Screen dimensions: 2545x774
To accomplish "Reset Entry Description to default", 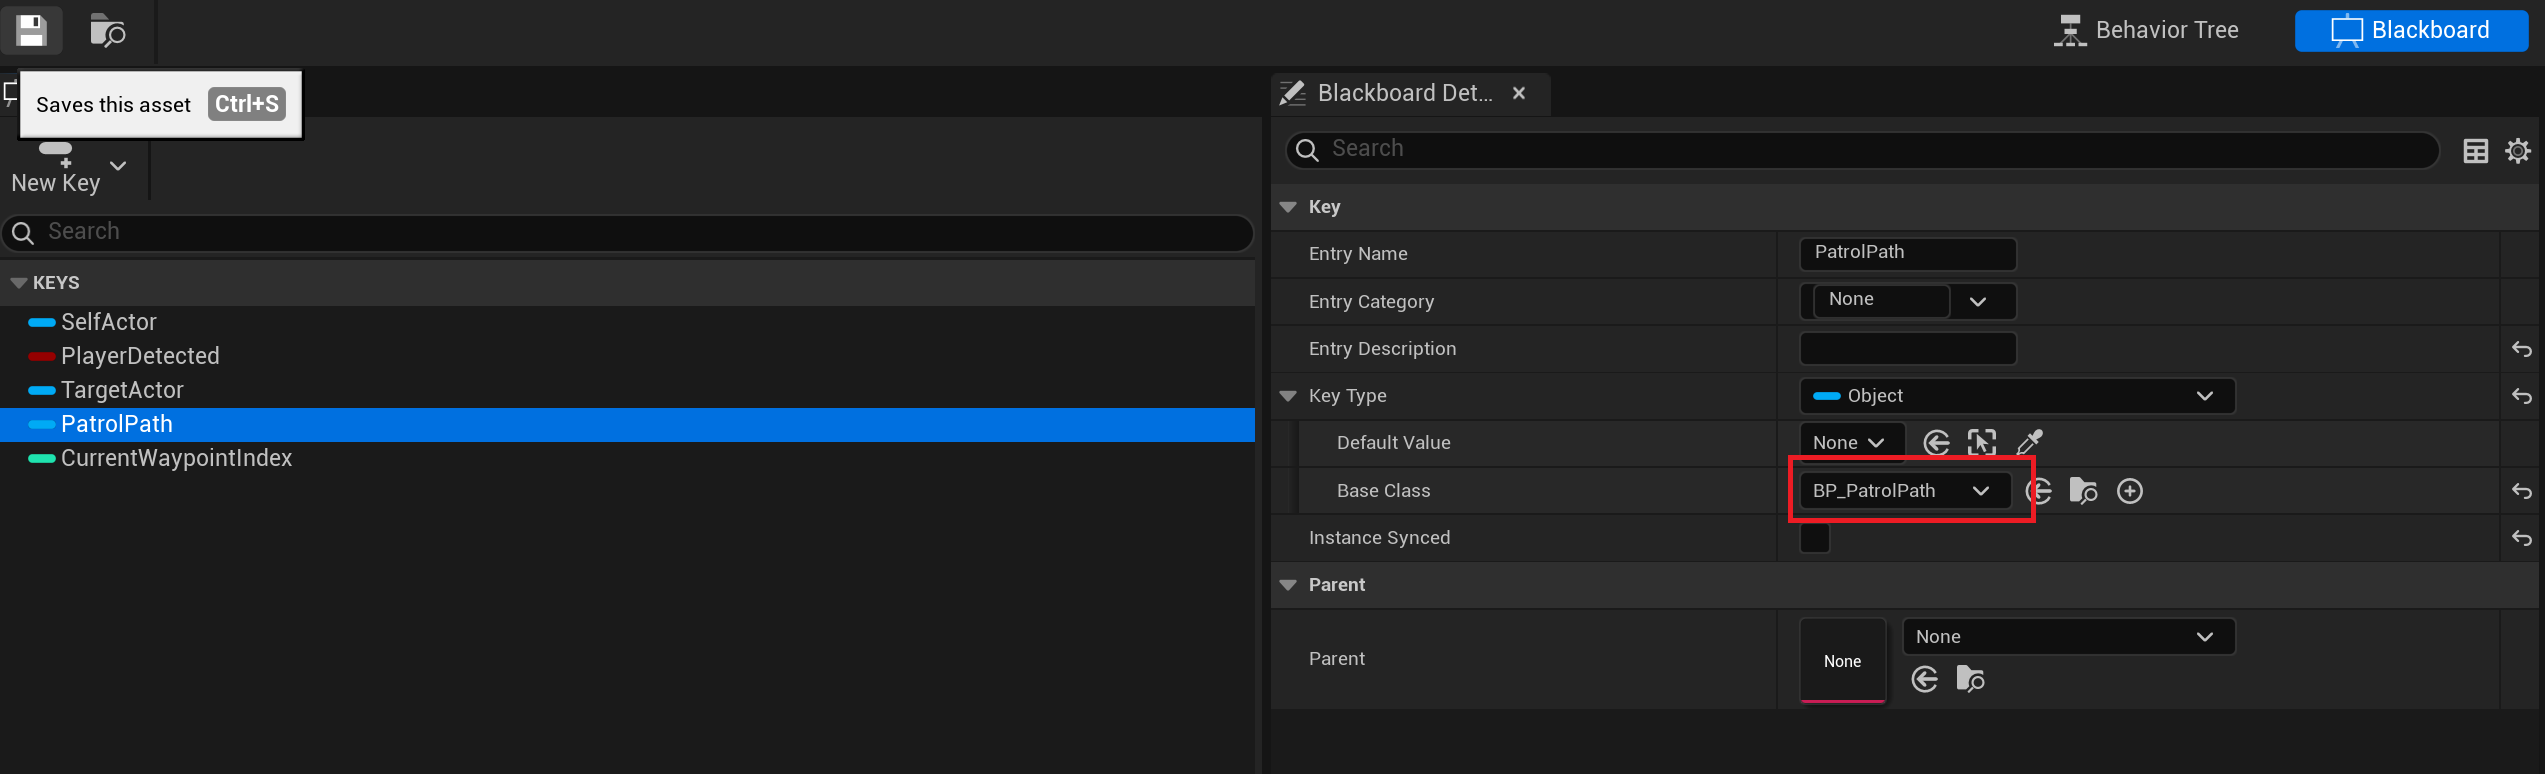I will [2522, 349].
